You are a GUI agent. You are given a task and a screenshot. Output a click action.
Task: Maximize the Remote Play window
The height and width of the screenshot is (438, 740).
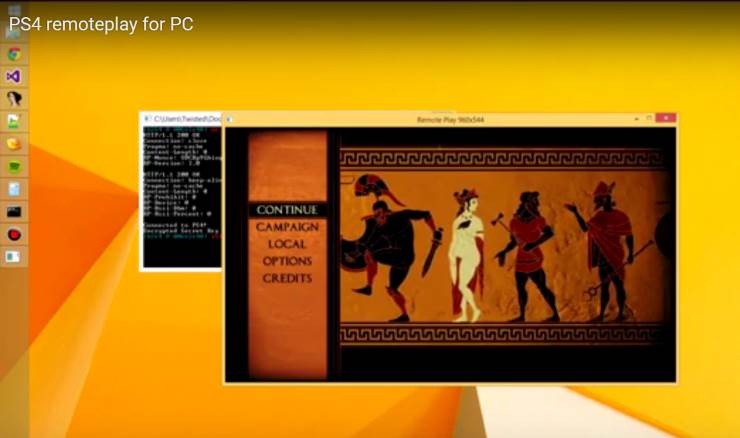point(648,118)
